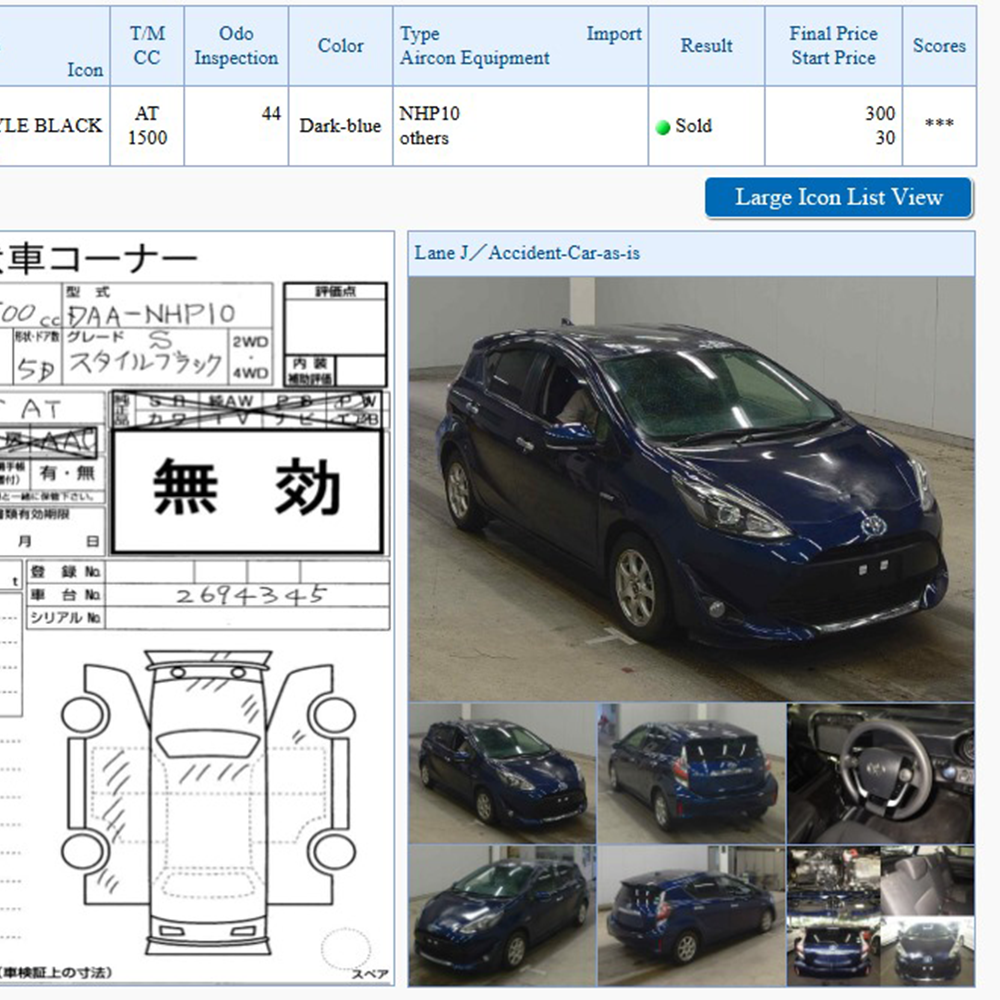Open the large main car photo
The height and width of the screenshot is (1000, 1000).
point(691,488)
